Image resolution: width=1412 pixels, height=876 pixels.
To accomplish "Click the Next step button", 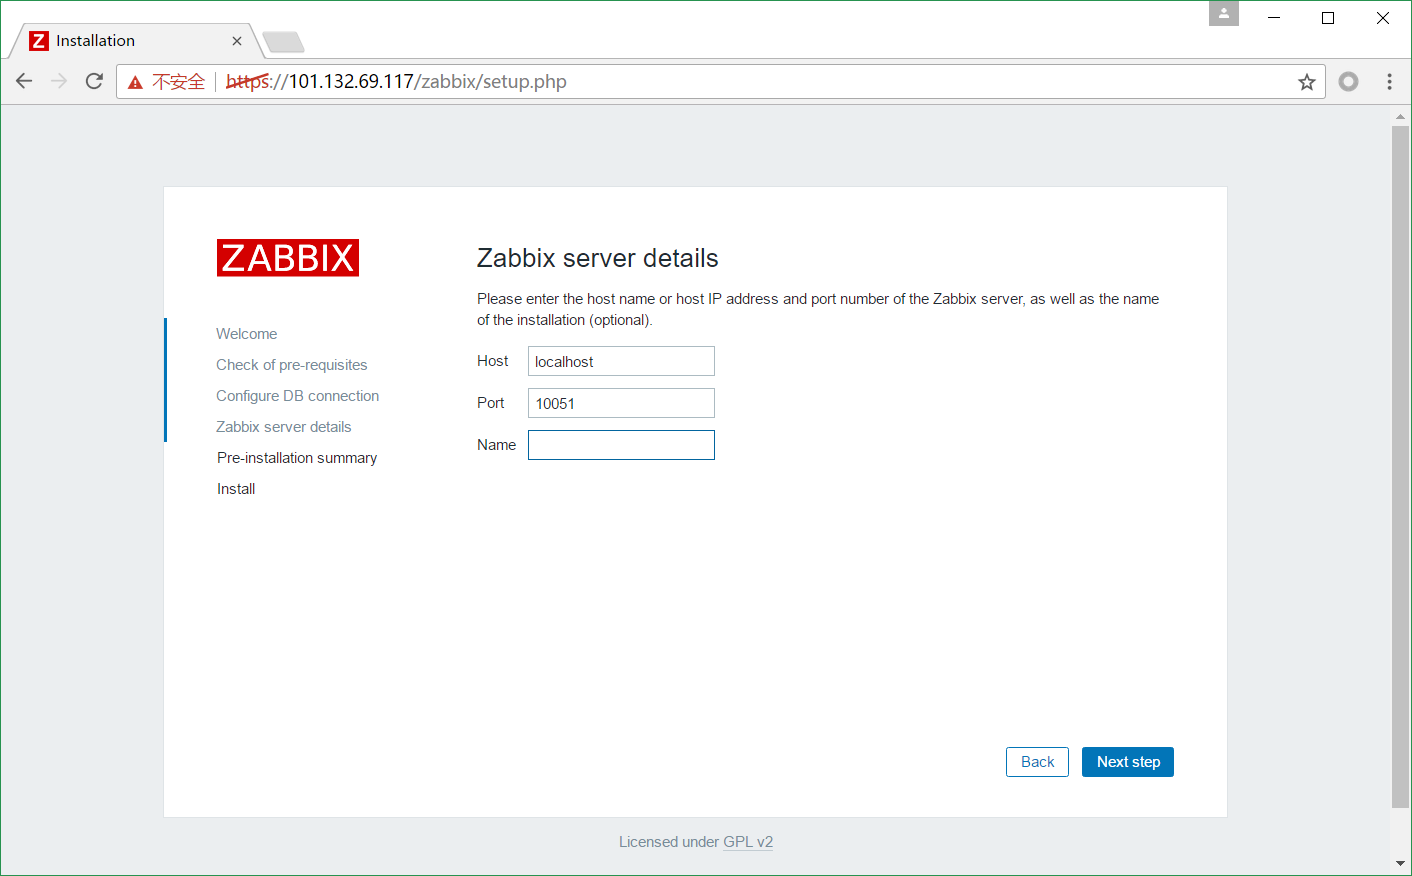I will pos(1128,762).
